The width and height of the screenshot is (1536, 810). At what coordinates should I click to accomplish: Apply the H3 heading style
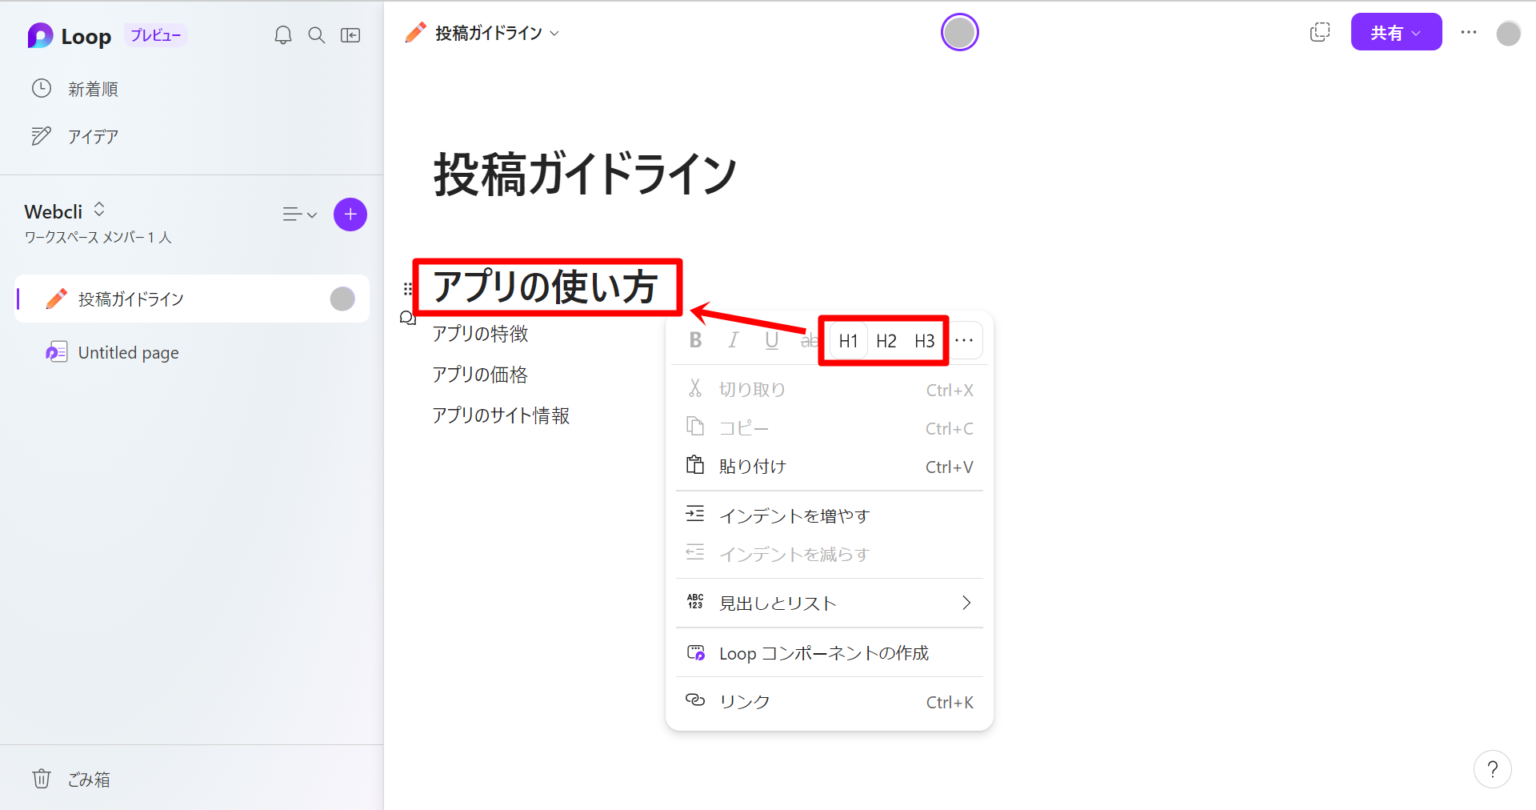point(924,341)
